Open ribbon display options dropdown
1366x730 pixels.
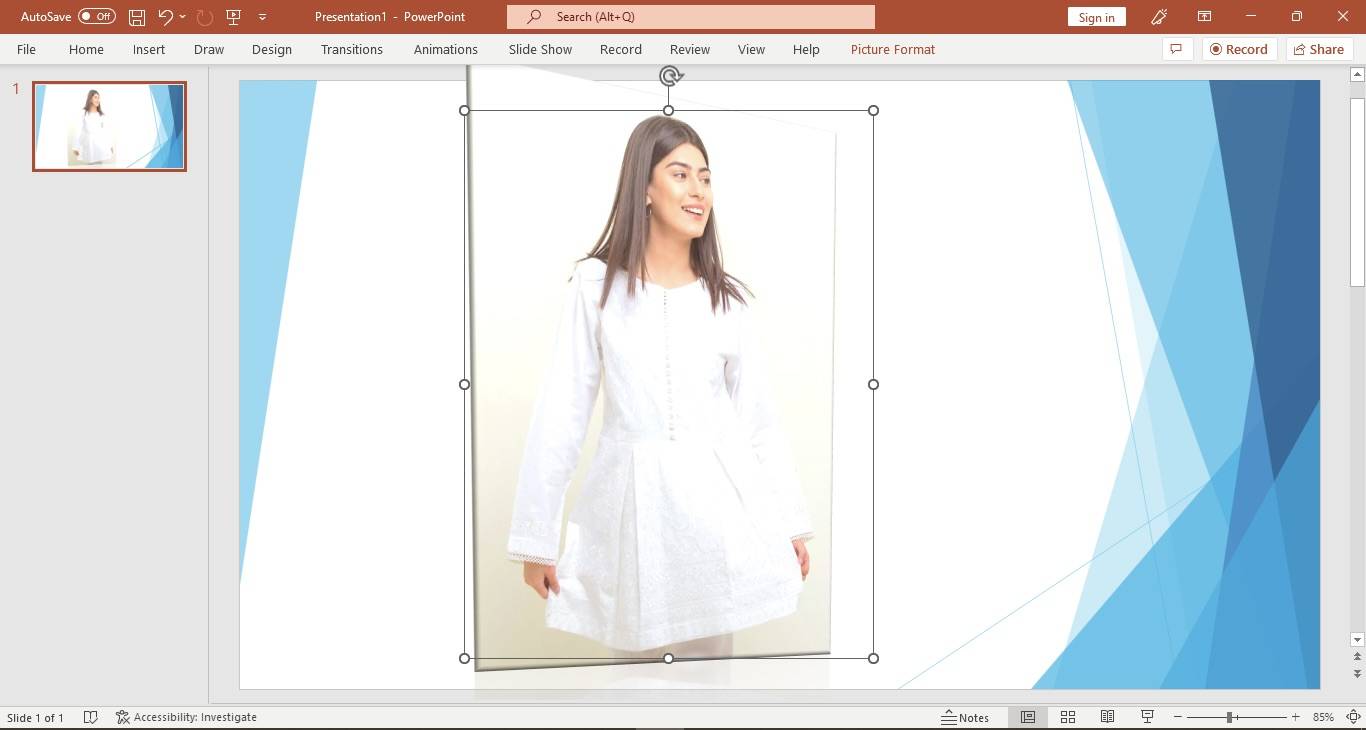tap(1204, 16)
